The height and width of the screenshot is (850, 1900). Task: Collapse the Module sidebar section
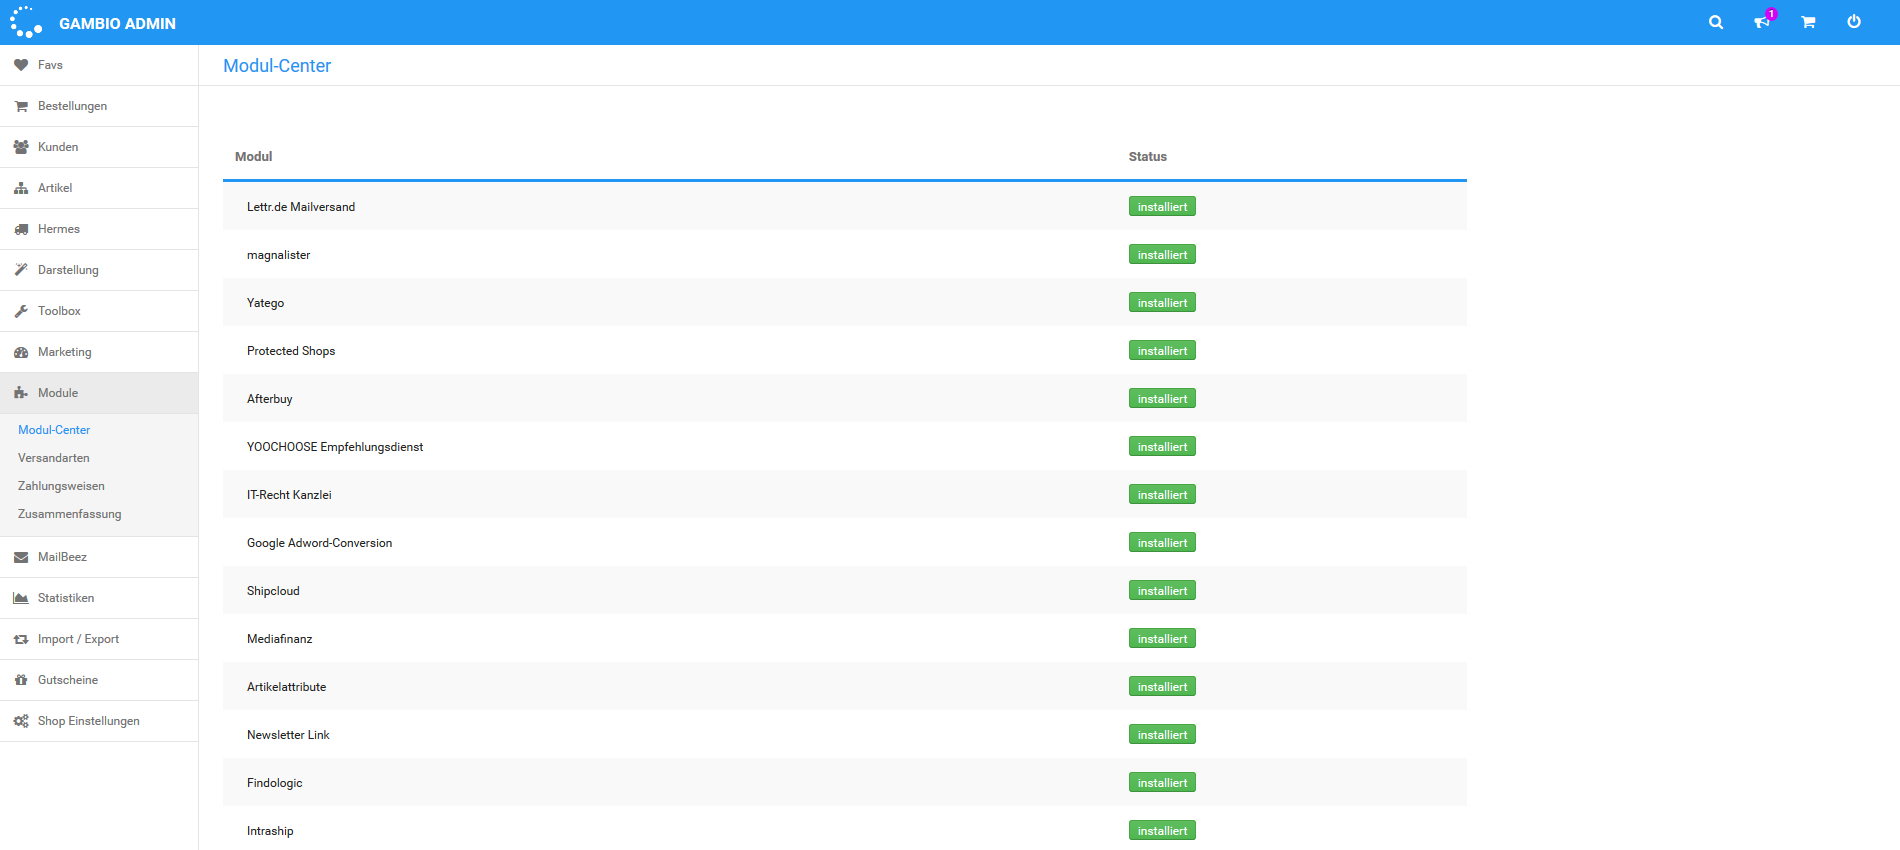[x=58, y=393]
